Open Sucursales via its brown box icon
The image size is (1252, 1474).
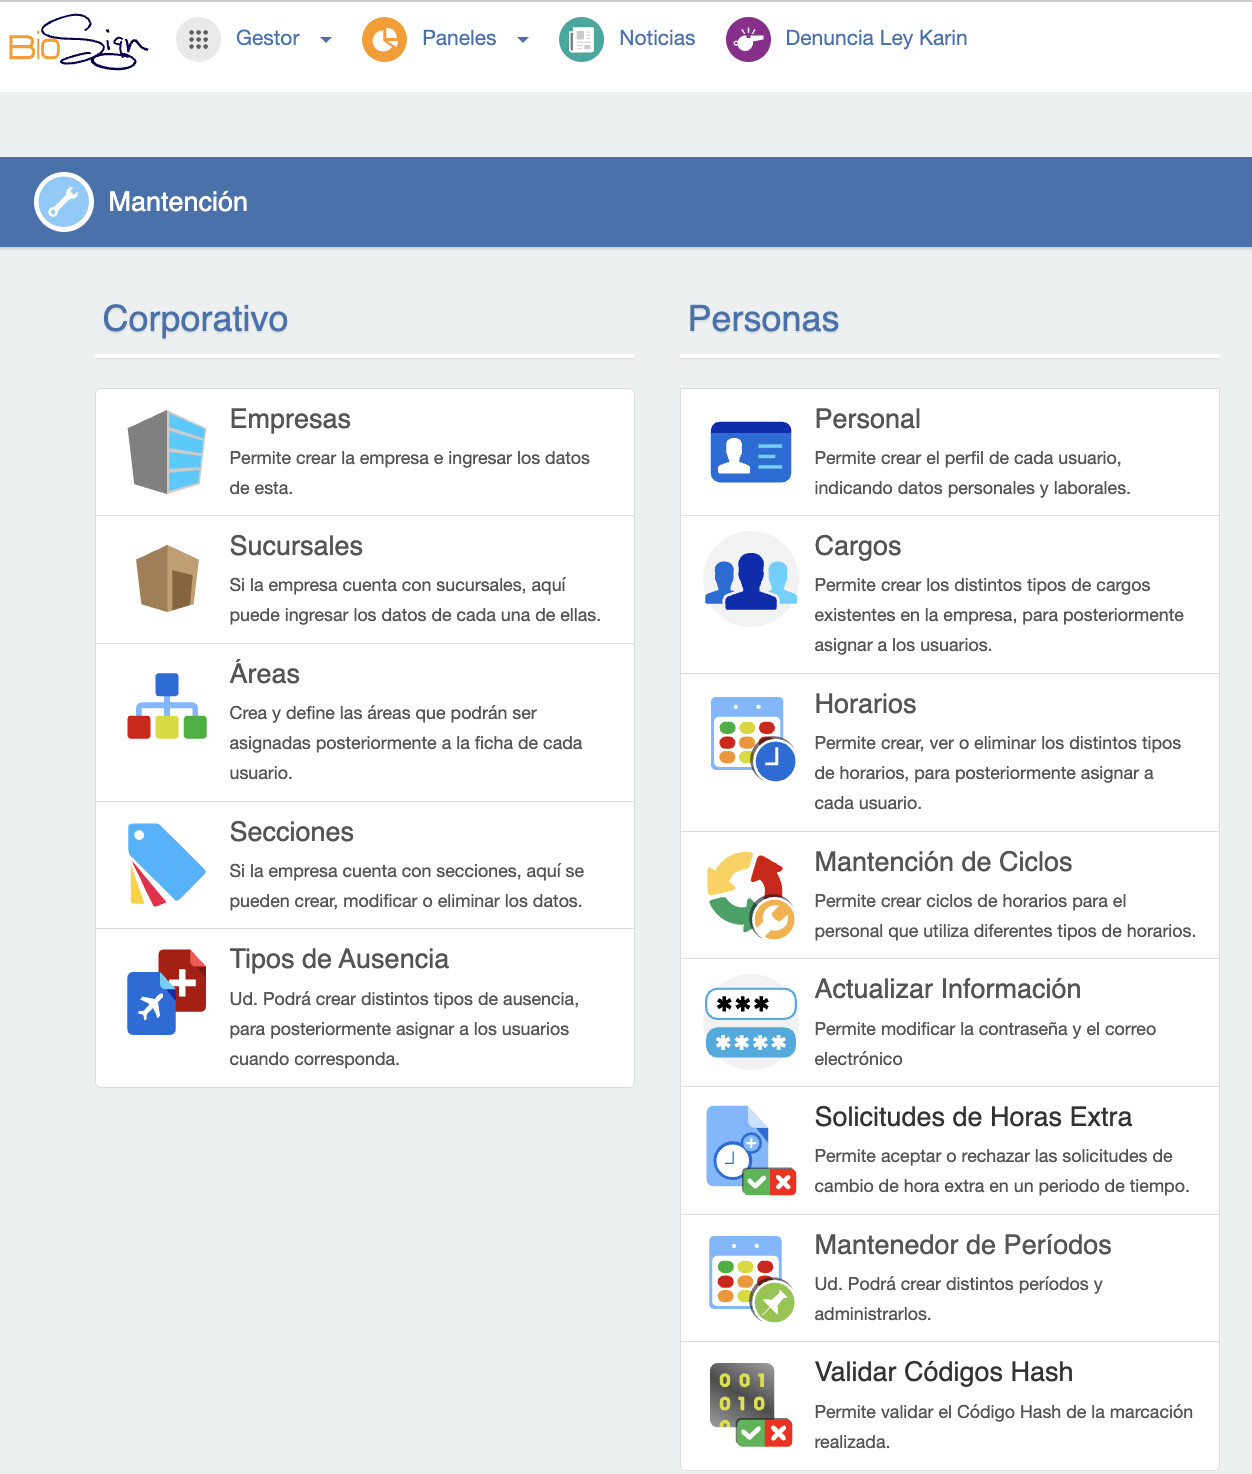(x=167, y=578)
